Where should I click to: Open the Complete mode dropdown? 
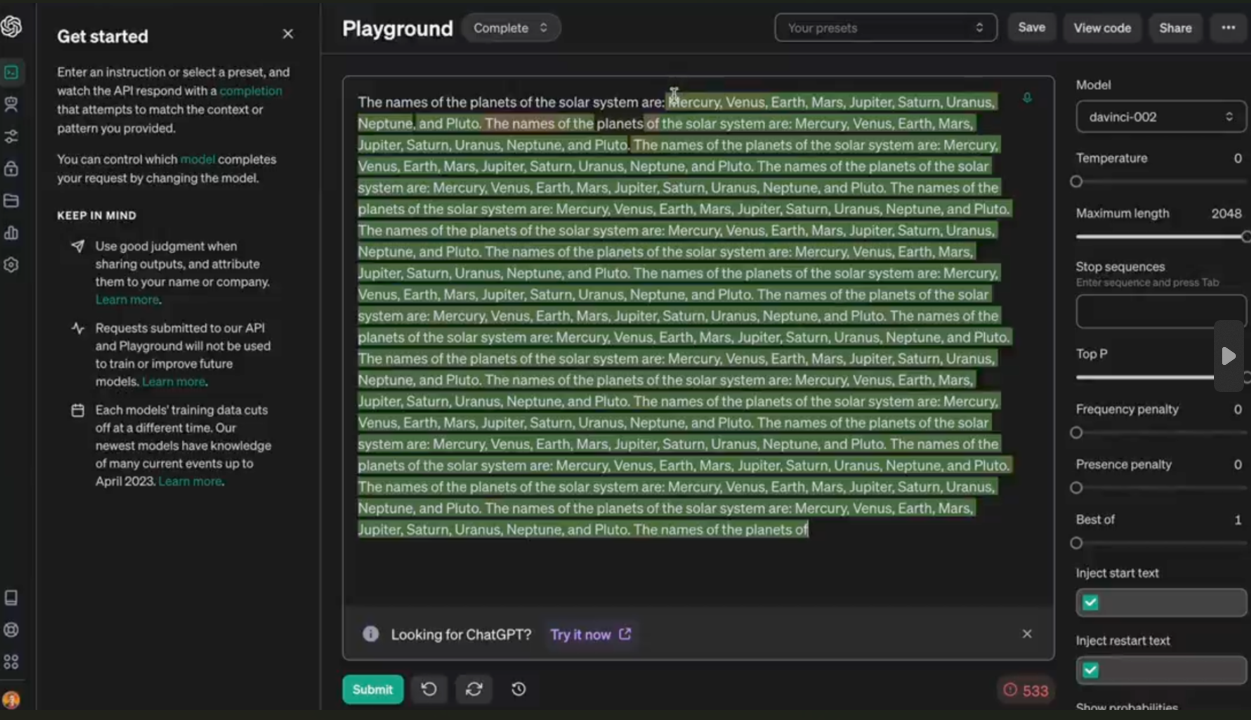(x=511, y=28)
